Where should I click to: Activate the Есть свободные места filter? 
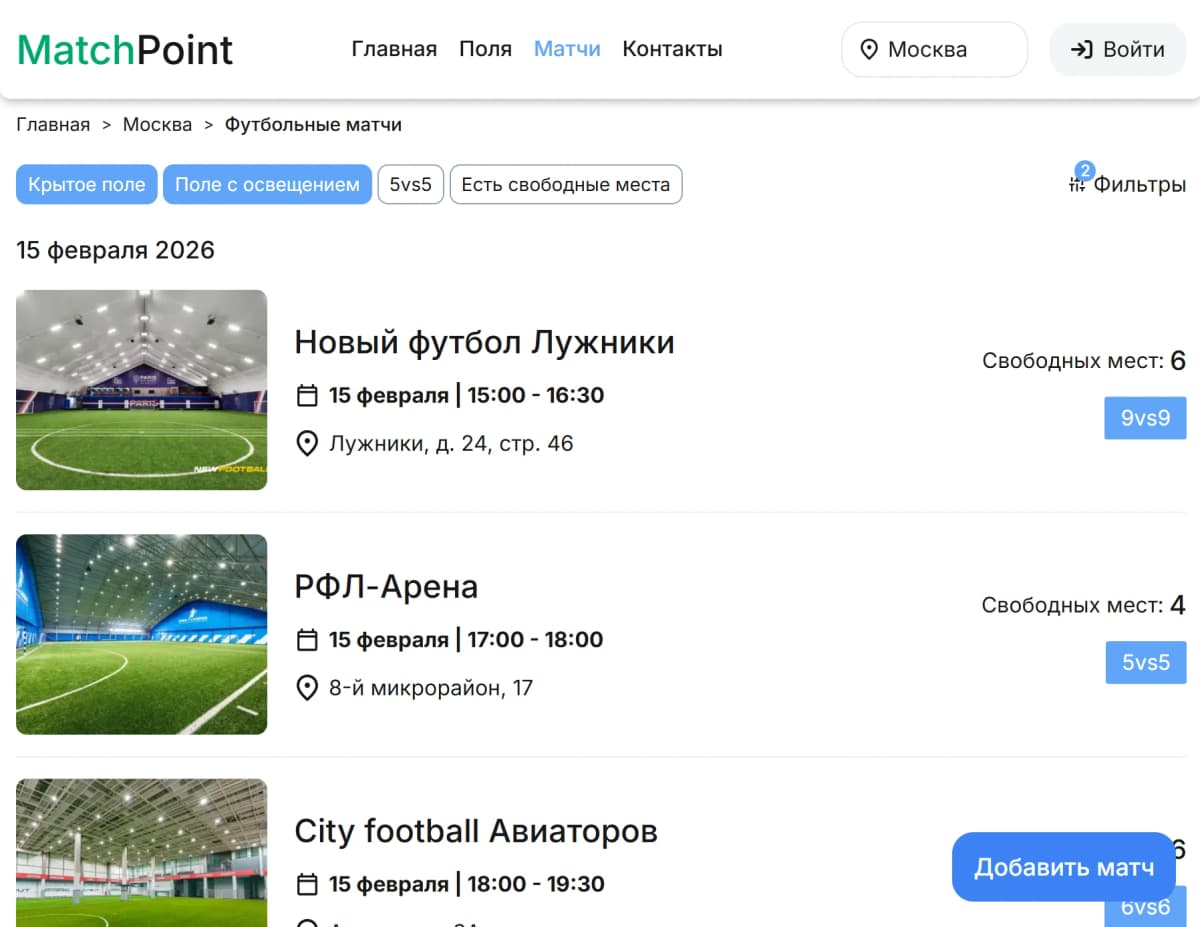566,184
